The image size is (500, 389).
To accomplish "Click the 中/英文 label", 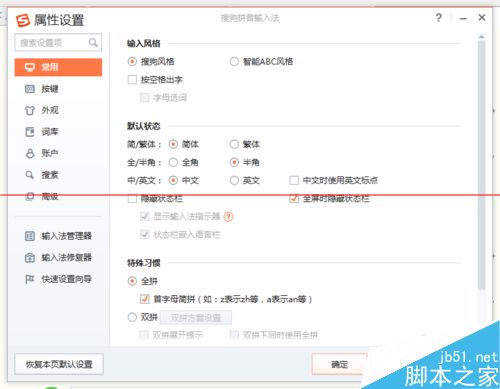I will click(x=144, y=180).
